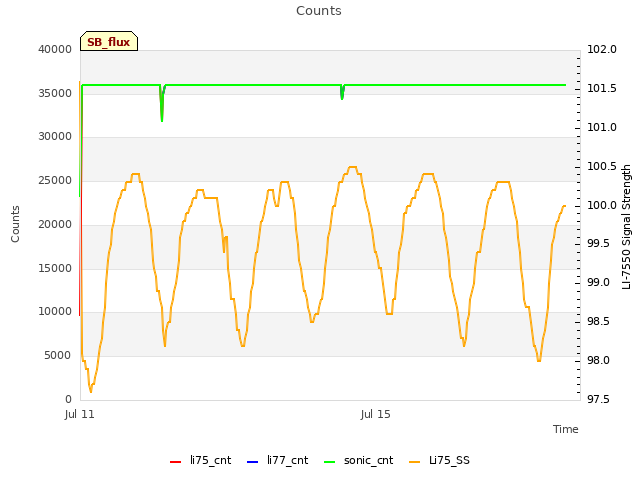Viewport: 640px width, 480px height.
Task: Click the 25000 left axis value
Action: 55,180
